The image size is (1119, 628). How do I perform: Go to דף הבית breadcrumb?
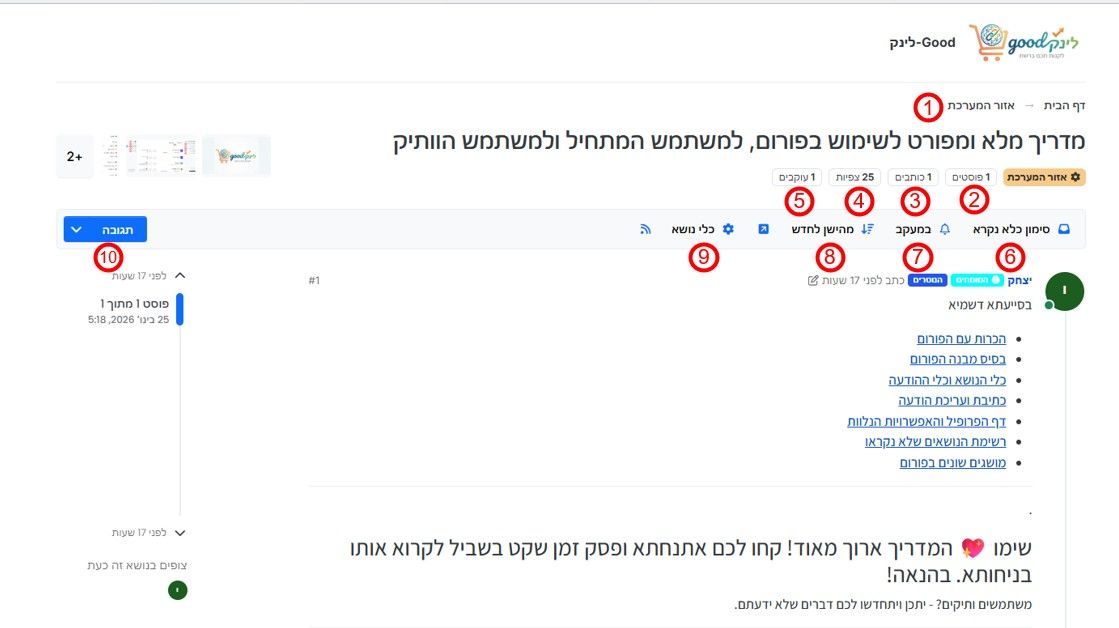pyautogui.click(x=1064, y=106)
